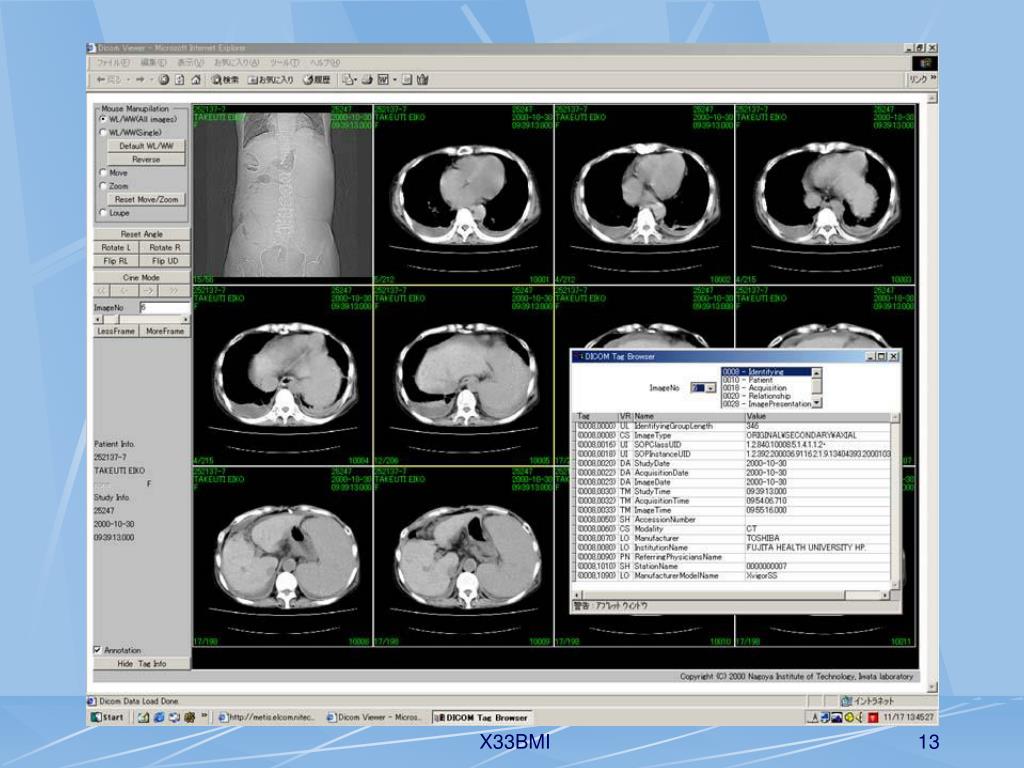Click the Internet Explorer logo throbber
Screen dimensions: 1024x768
pyautogui.click(x=925, y=63)
